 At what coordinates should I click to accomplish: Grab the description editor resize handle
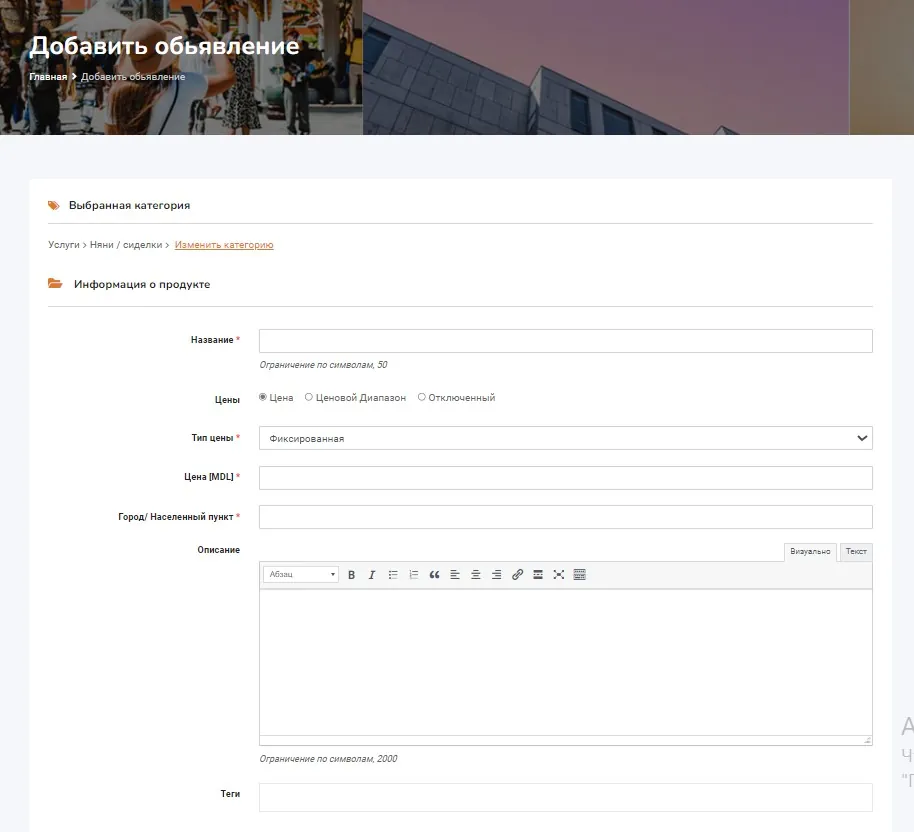[x=867, y=740]
